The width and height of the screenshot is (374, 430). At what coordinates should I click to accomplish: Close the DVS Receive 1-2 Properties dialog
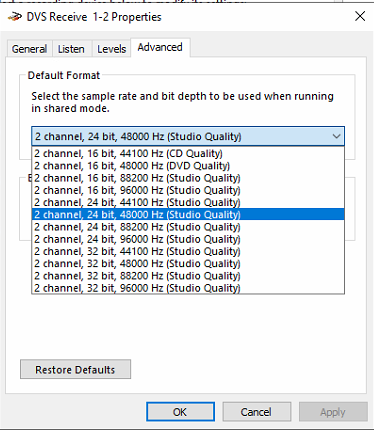pyautogui.click(x=360, y=16)
